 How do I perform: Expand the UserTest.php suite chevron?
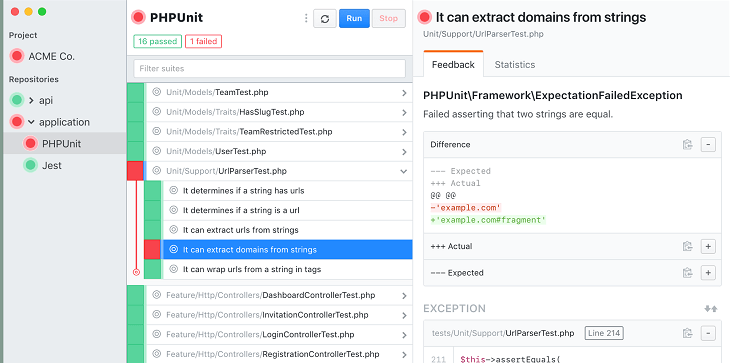tap(404, 152)
